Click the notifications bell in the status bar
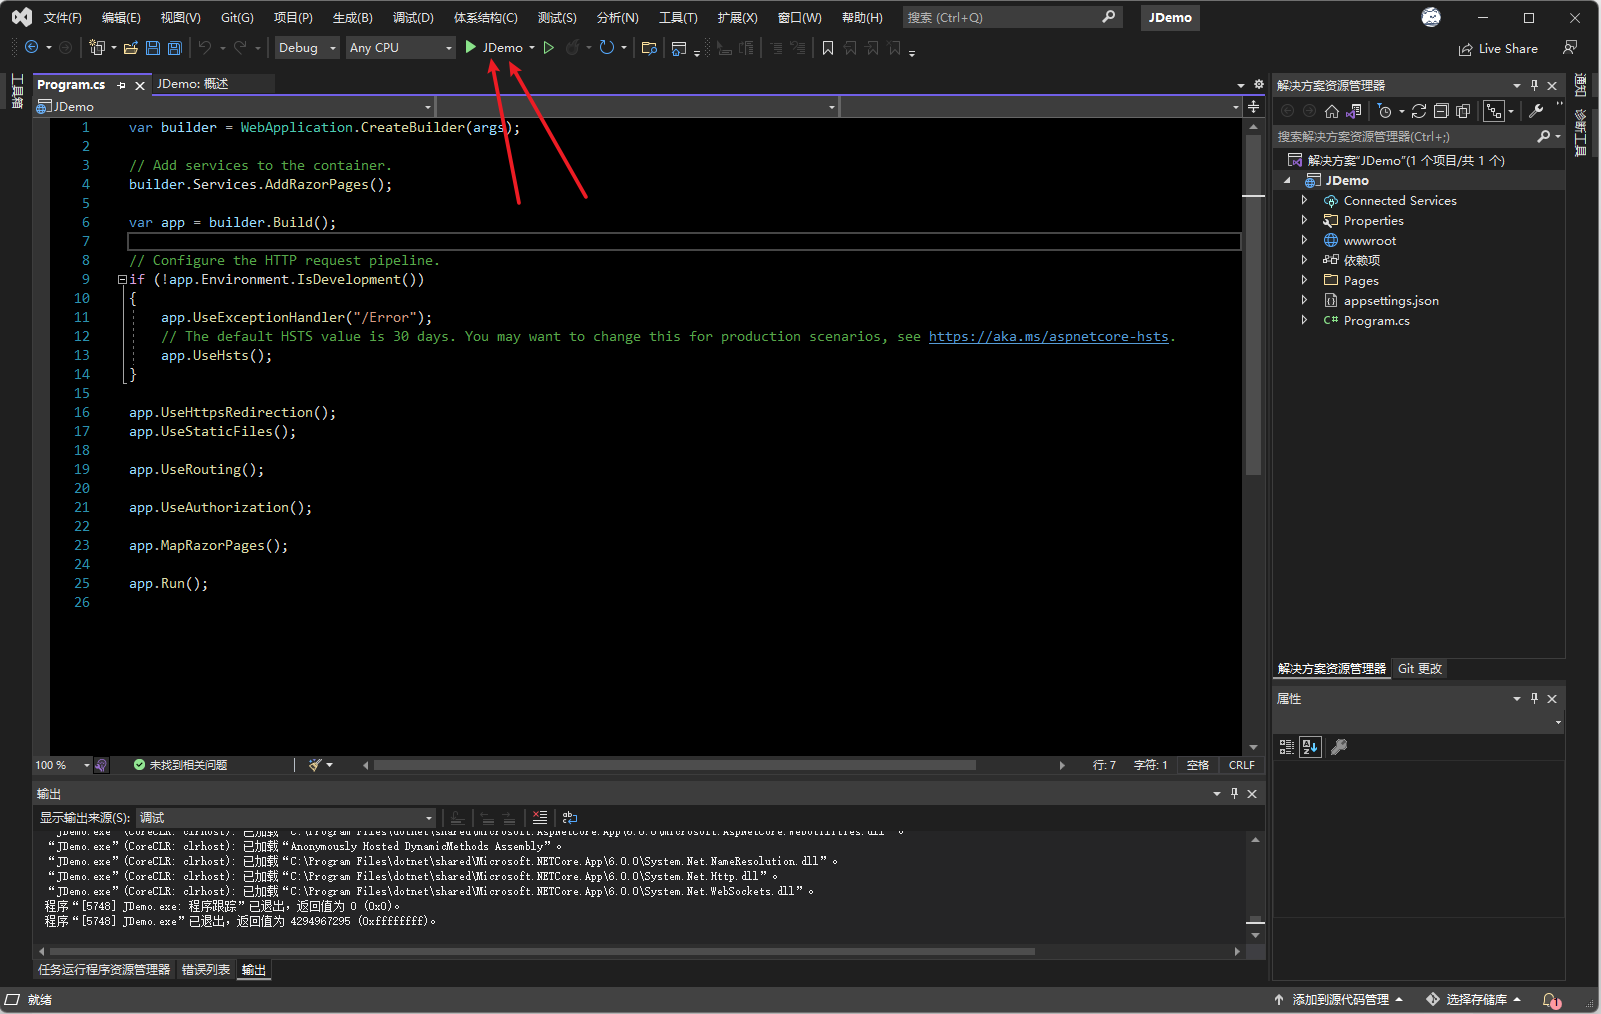This screenshot has height=1014, width=1601. [1550, 1000]
